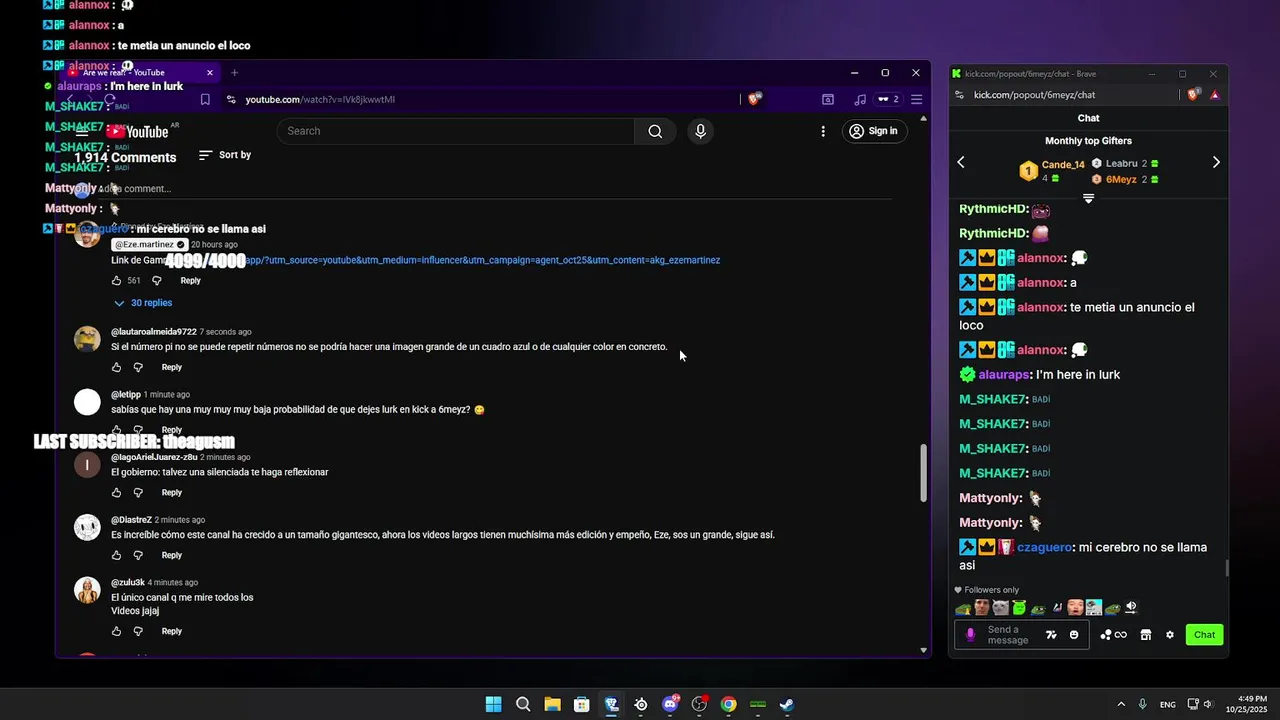Image resolution: width=1280 pixels, height=720 pixels.
Task: Open Kick chat settings gear
Action: (x=1170, y=635)
